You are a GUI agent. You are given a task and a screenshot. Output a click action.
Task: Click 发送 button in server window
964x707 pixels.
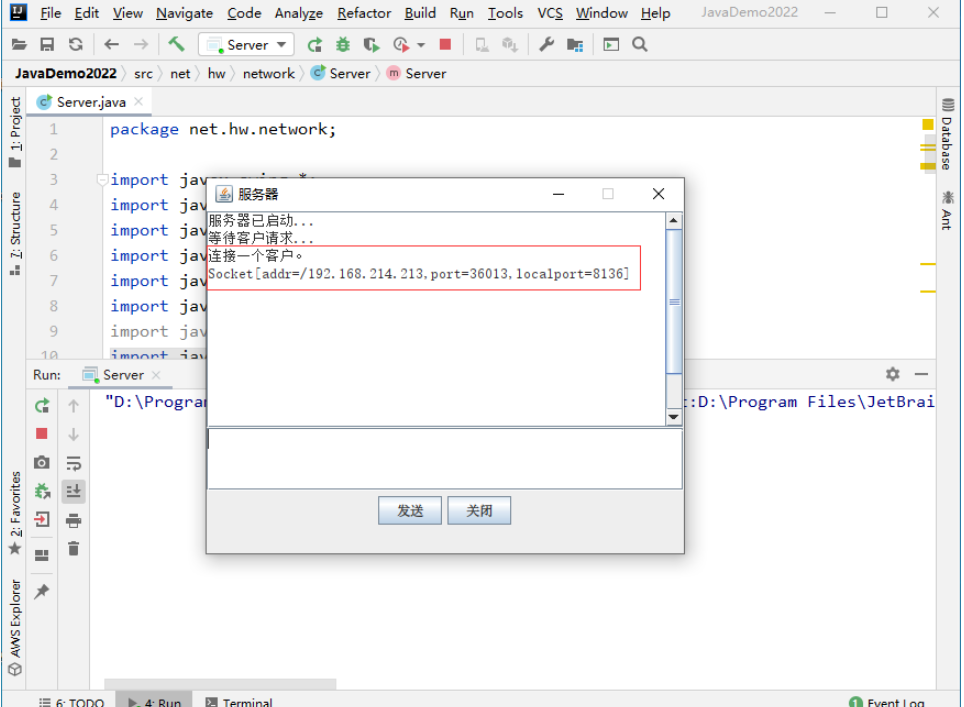click(x=409, y=510)
